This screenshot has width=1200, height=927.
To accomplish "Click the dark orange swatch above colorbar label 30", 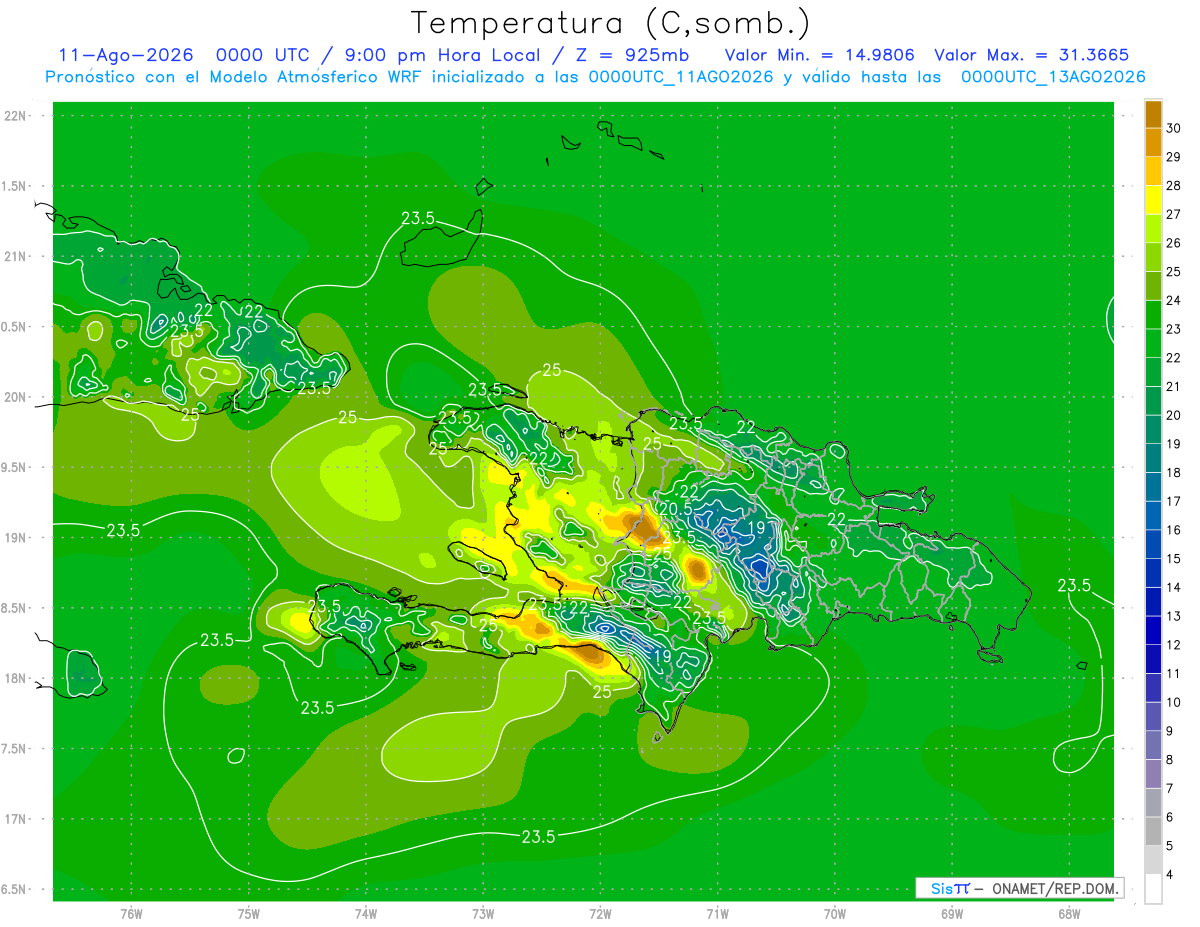I will tap(1153, 114).
